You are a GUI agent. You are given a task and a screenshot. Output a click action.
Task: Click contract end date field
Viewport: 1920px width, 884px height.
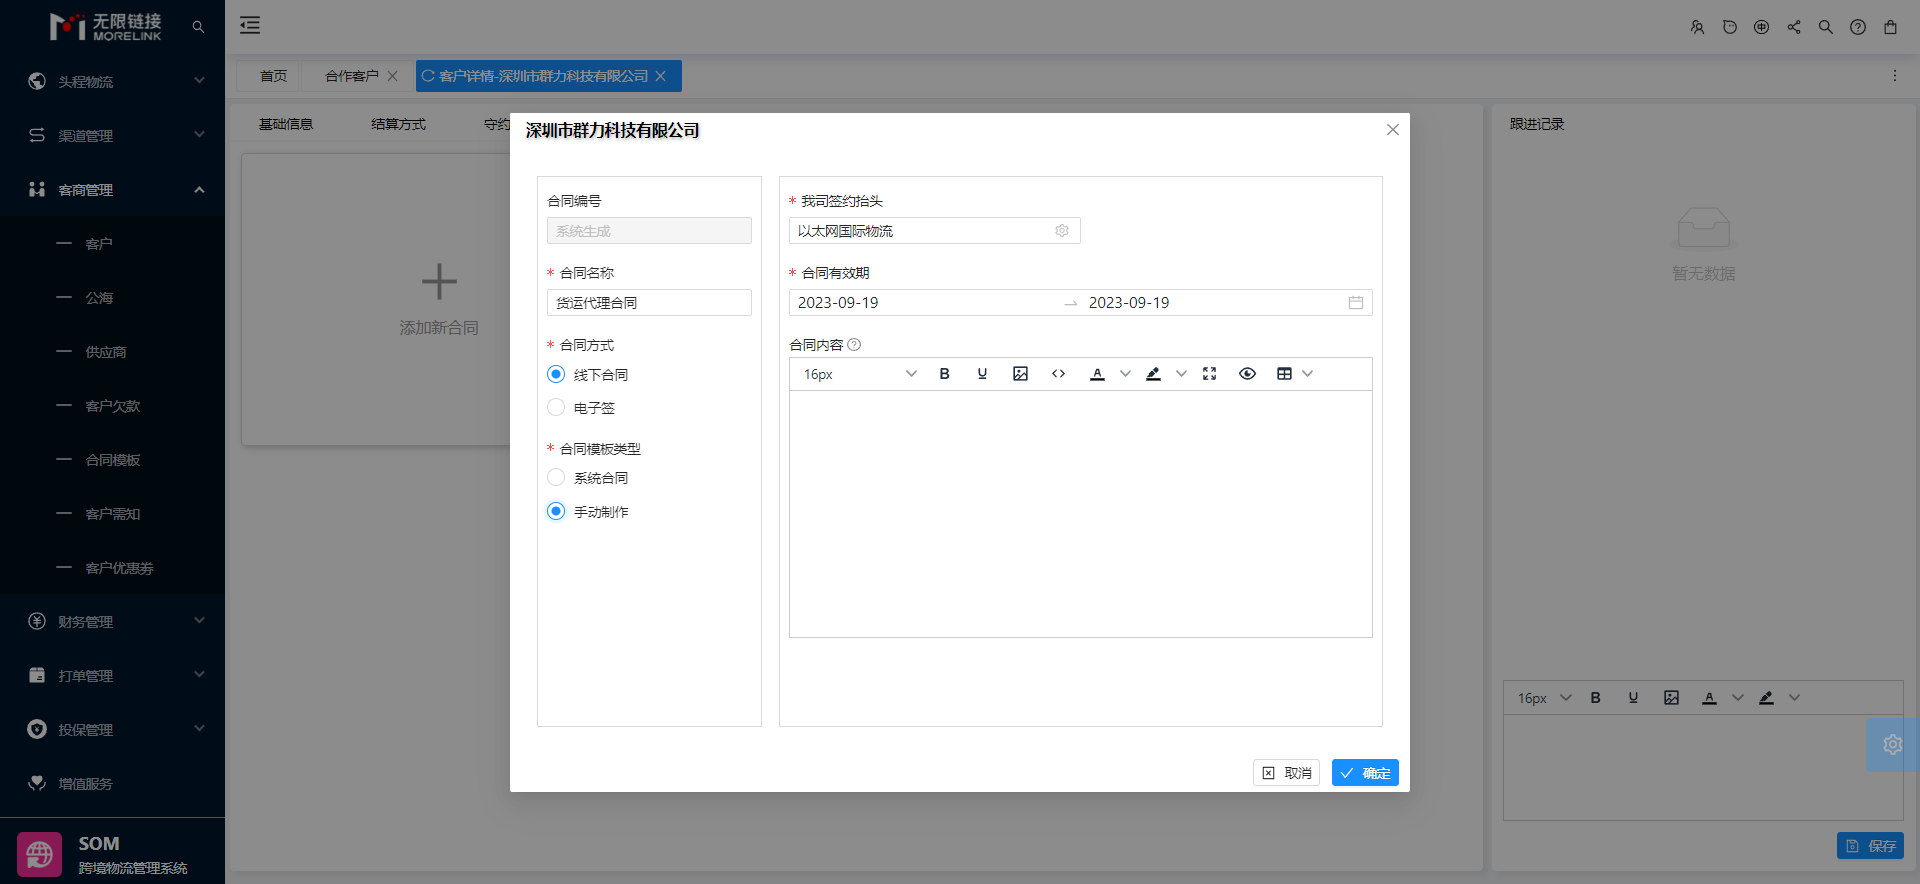click(1210, 303)
